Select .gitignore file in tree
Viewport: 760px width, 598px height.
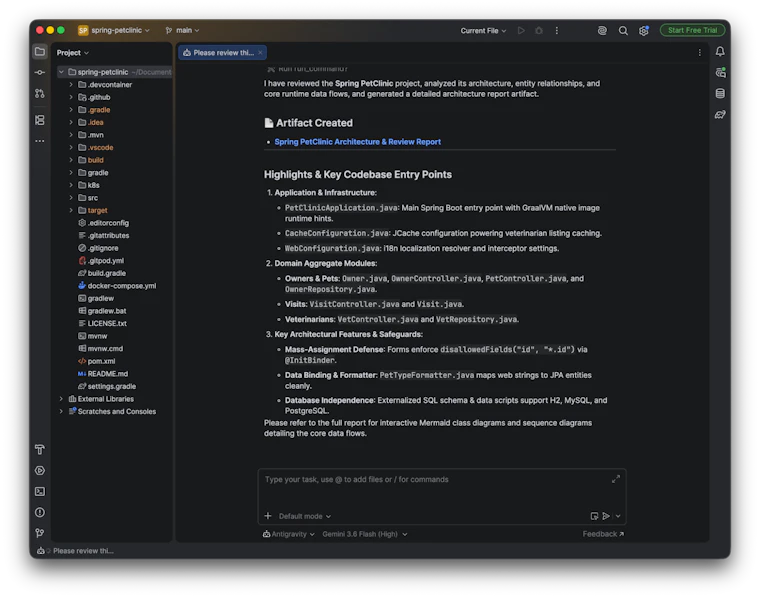coord(103,248)
